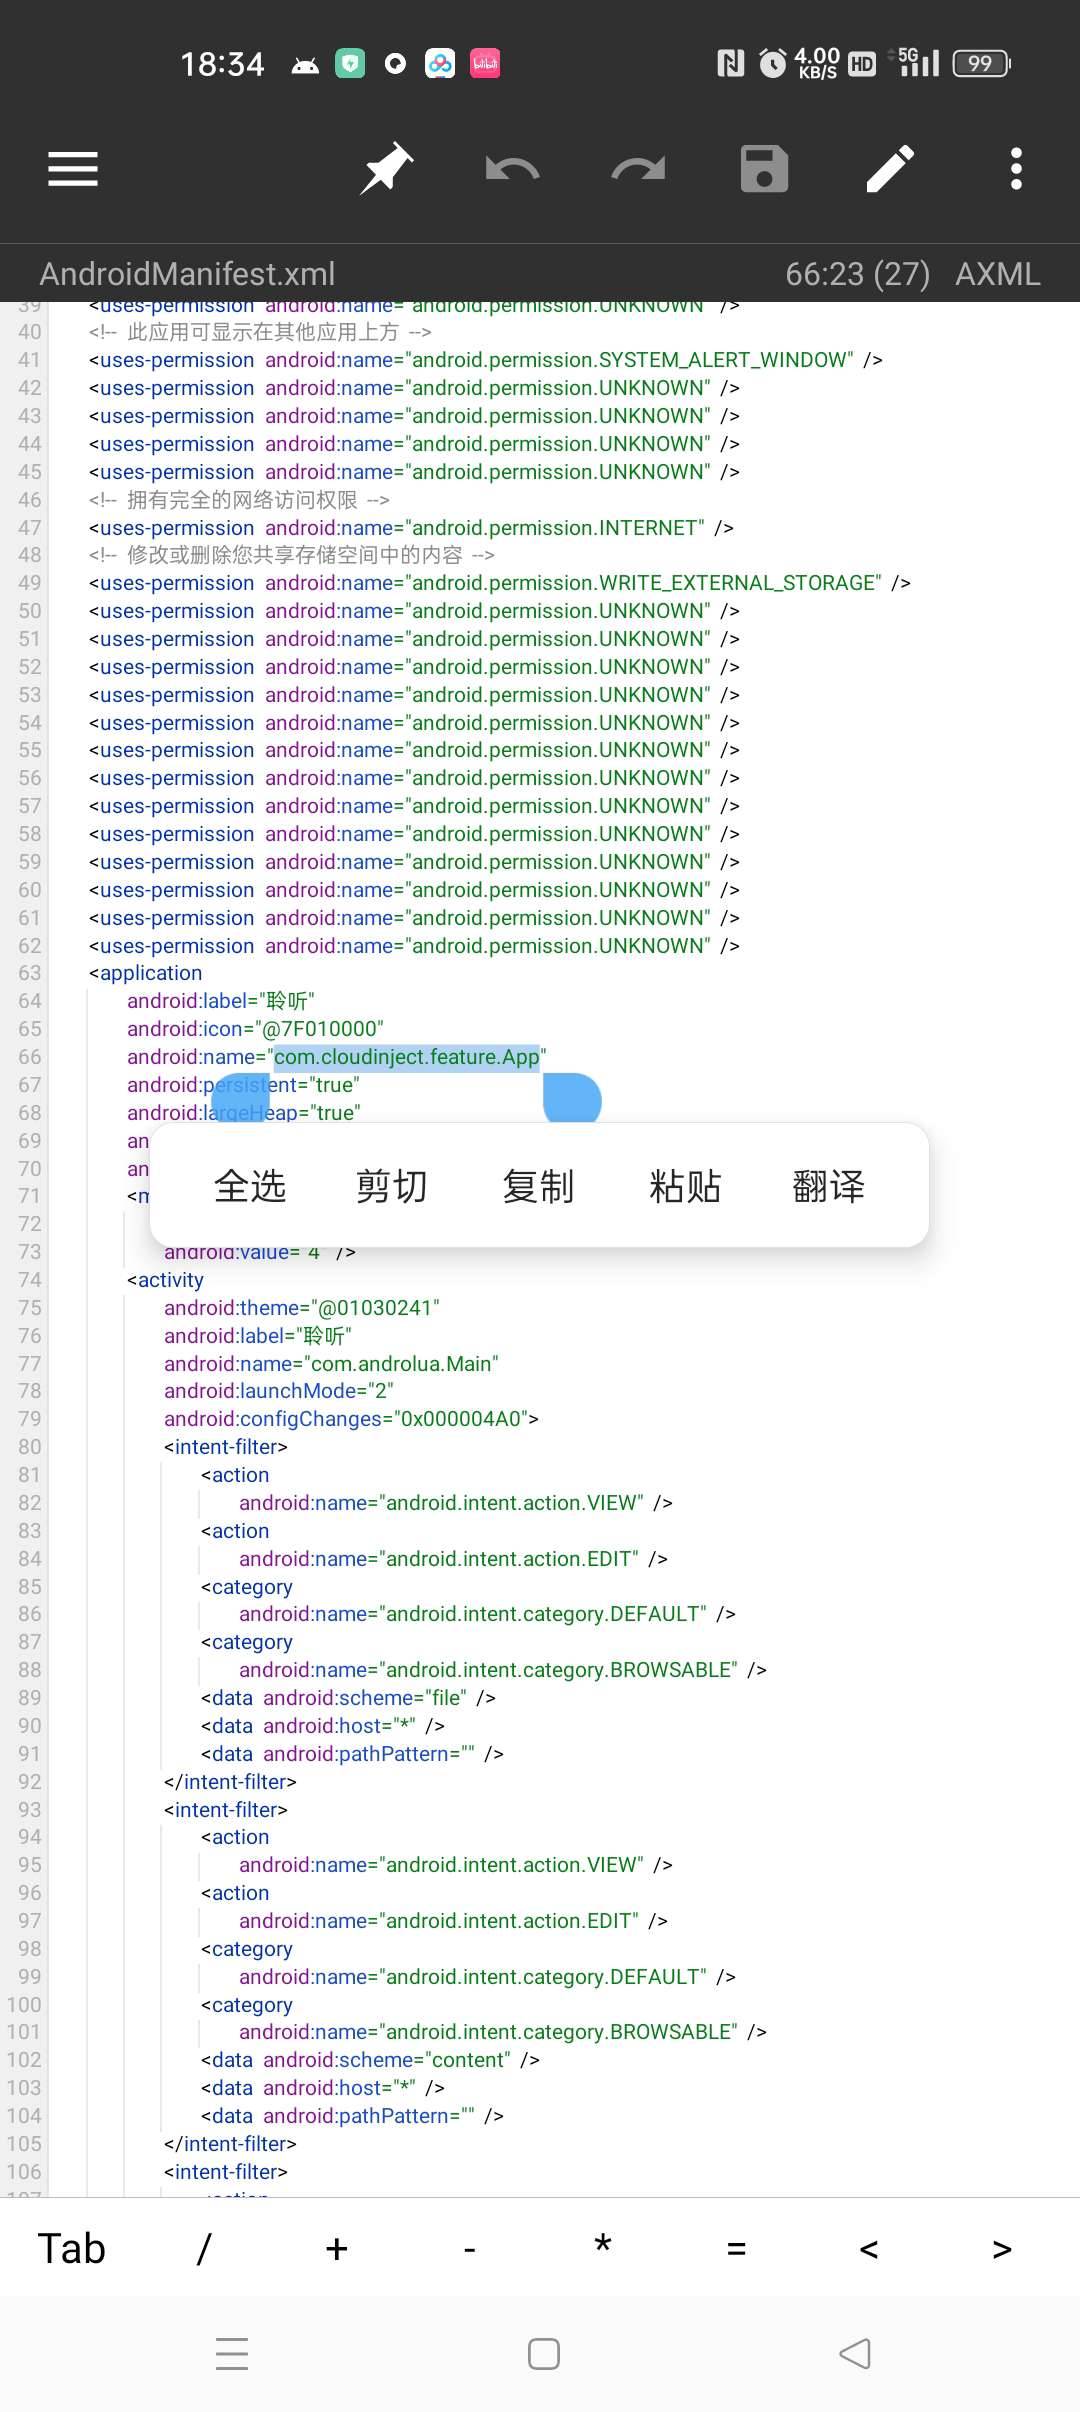Choose 剪切 to cut selection
The height and width of the screenshot is (2412, 1080).
tap(392, 1186)
